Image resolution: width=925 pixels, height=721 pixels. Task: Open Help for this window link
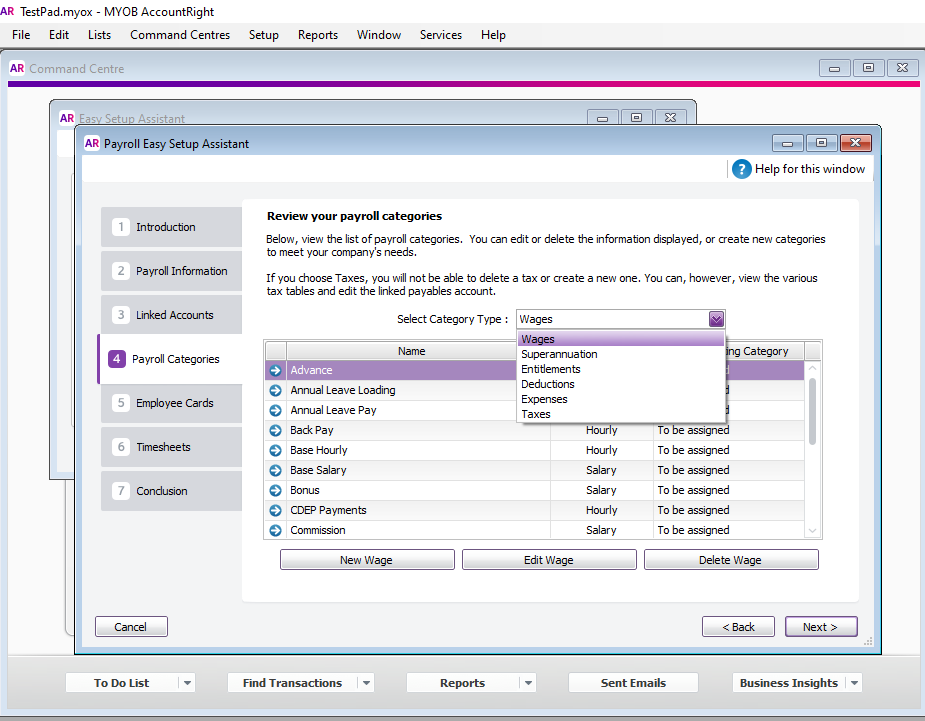[x=809, y=169]
